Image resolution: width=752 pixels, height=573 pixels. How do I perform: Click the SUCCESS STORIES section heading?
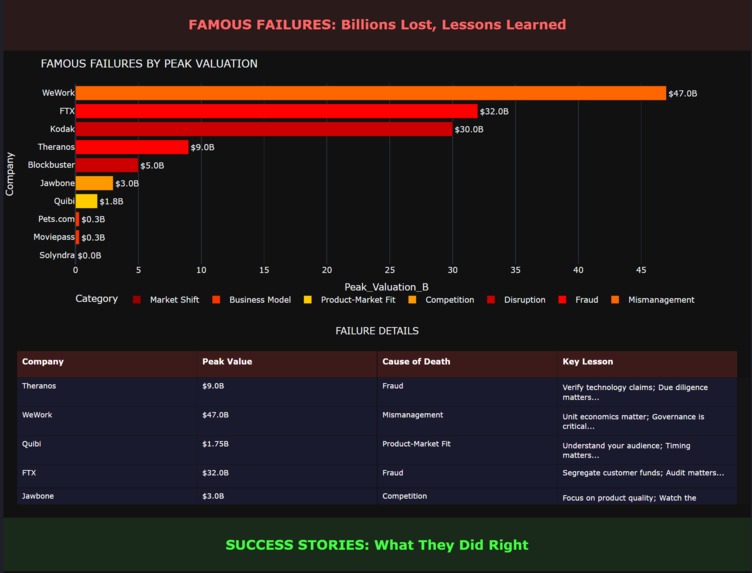click(377, 545)
